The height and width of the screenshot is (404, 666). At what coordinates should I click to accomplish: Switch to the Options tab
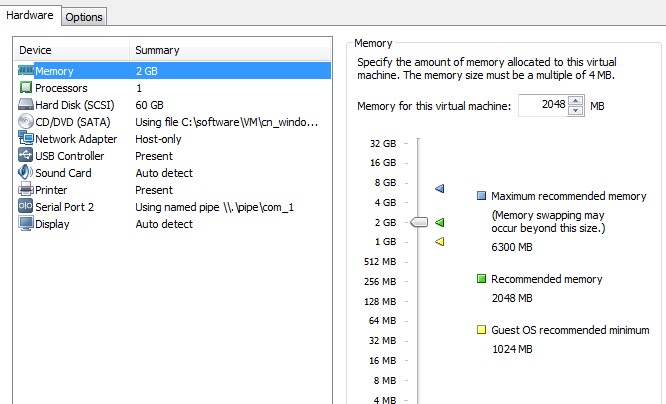[84, 17]
